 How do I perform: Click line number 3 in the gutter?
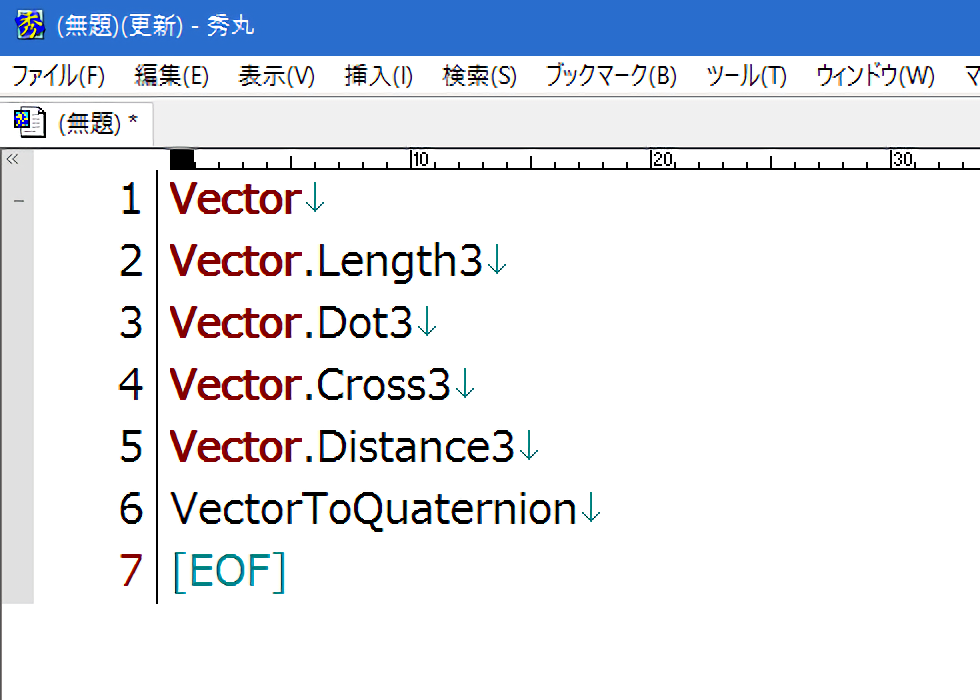(x=131, y=324)
